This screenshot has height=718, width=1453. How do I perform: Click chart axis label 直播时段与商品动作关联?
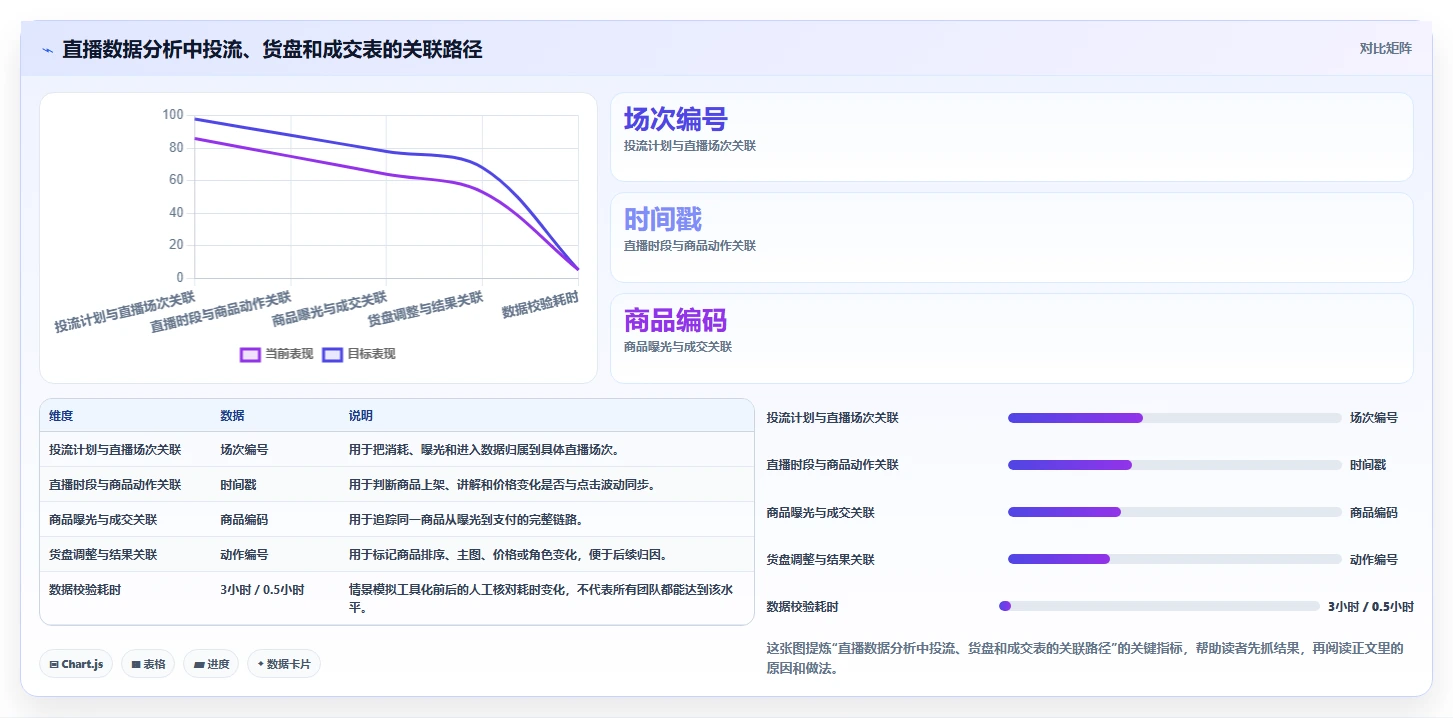(x=221, y=312)
